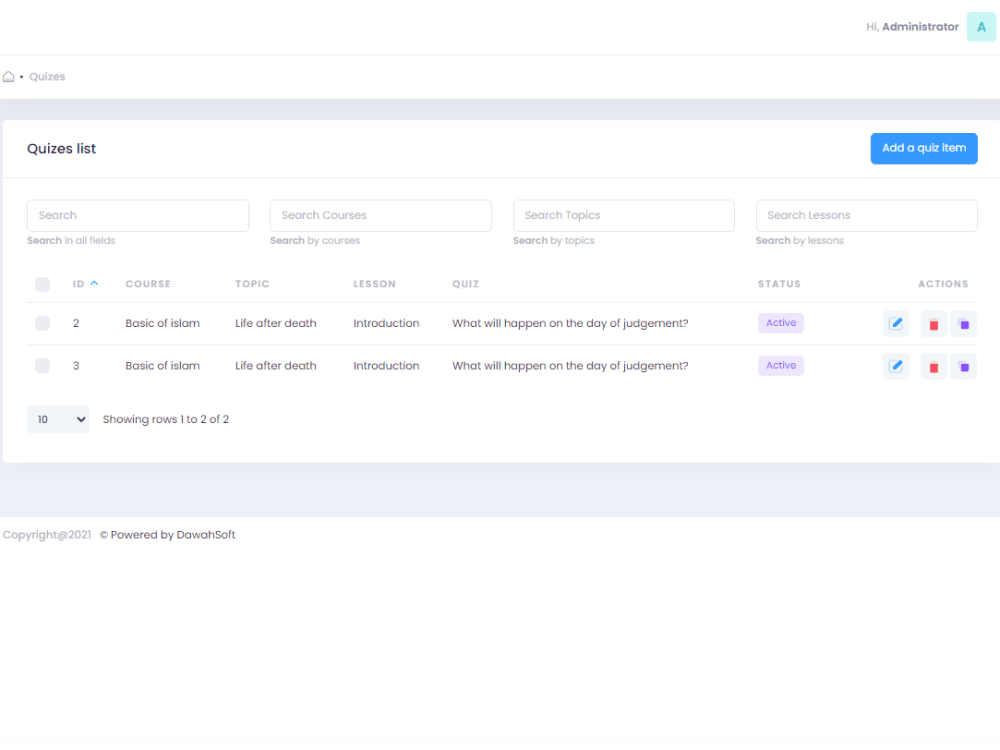Click the Active status badge for quiz 2
The height and width of the screenshot is (750, 1000).
(x=780, y=323)
